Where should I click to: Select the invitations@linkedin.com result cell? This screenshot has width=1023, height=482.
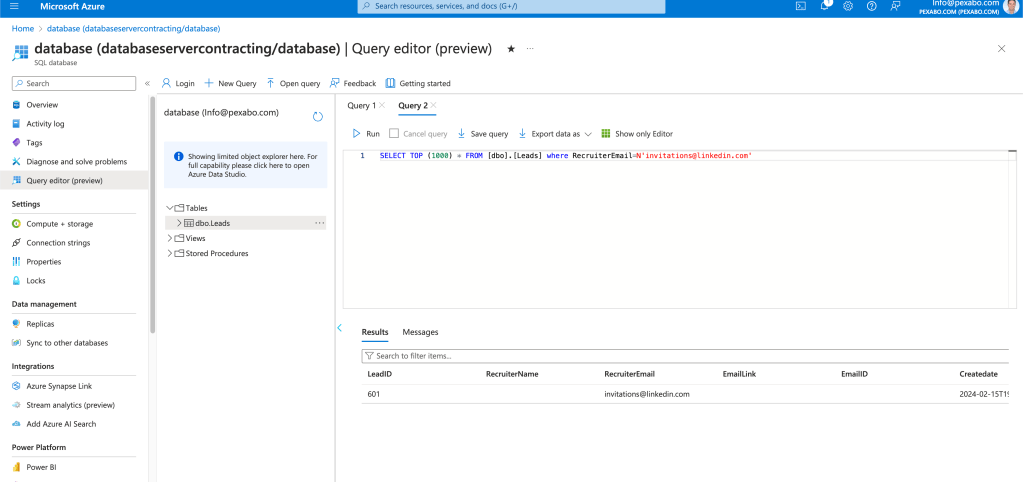pos(647,394)
